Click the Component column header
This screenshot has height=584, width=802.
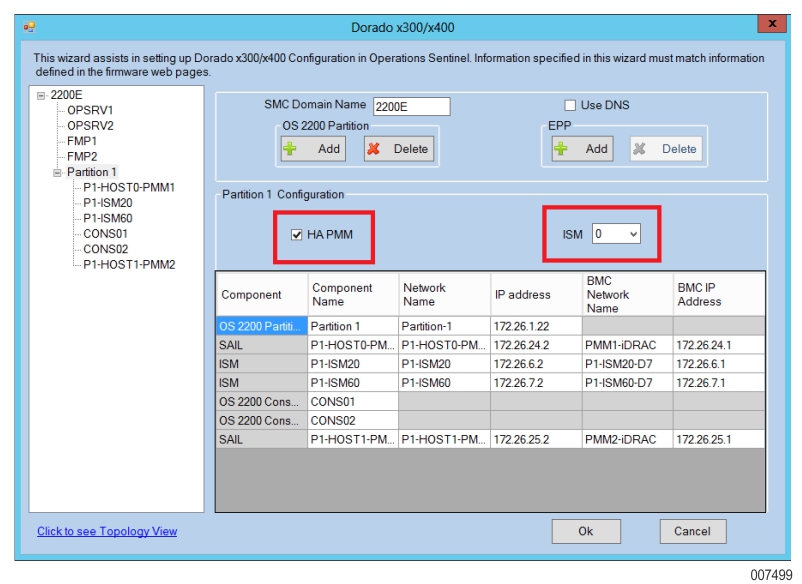(x=262, y=295)
